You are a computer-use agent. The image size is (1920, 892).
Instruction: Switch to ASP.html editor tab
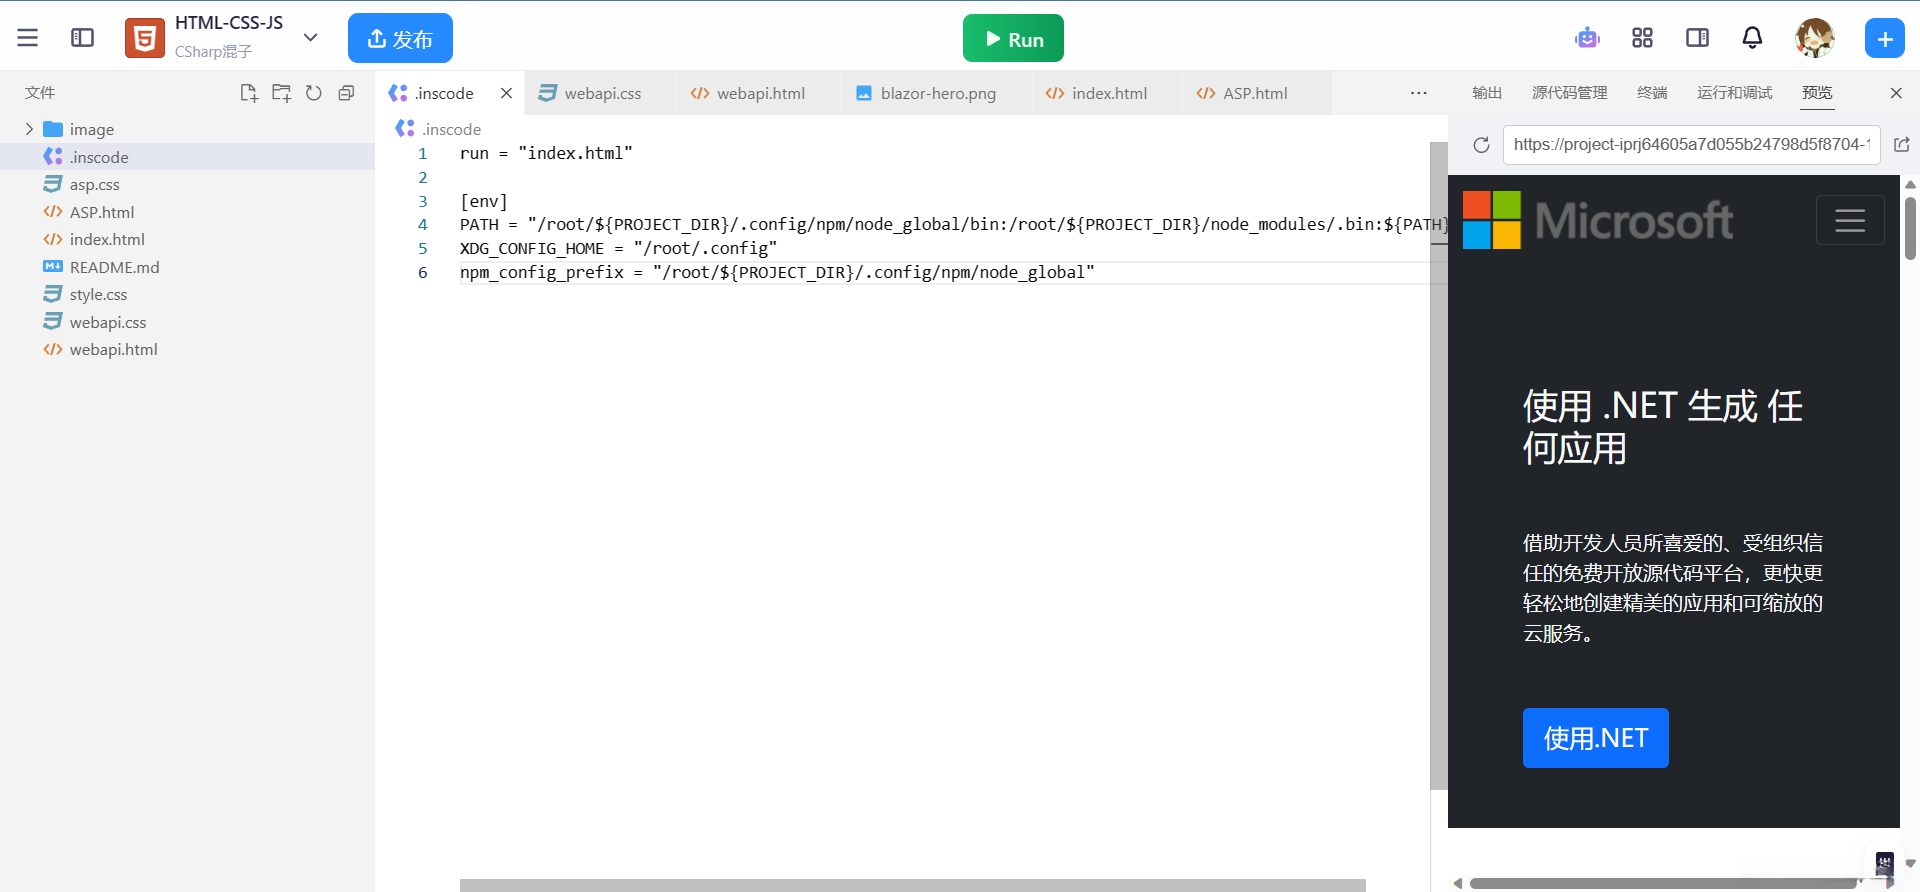click(1256, 93)
